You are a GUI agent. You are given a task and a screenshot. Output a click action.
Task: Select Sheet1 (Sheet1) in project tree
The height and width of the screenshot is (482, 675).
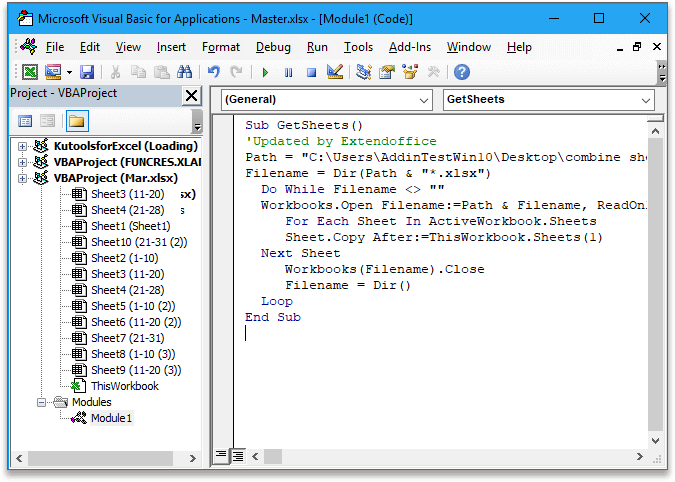130,226
